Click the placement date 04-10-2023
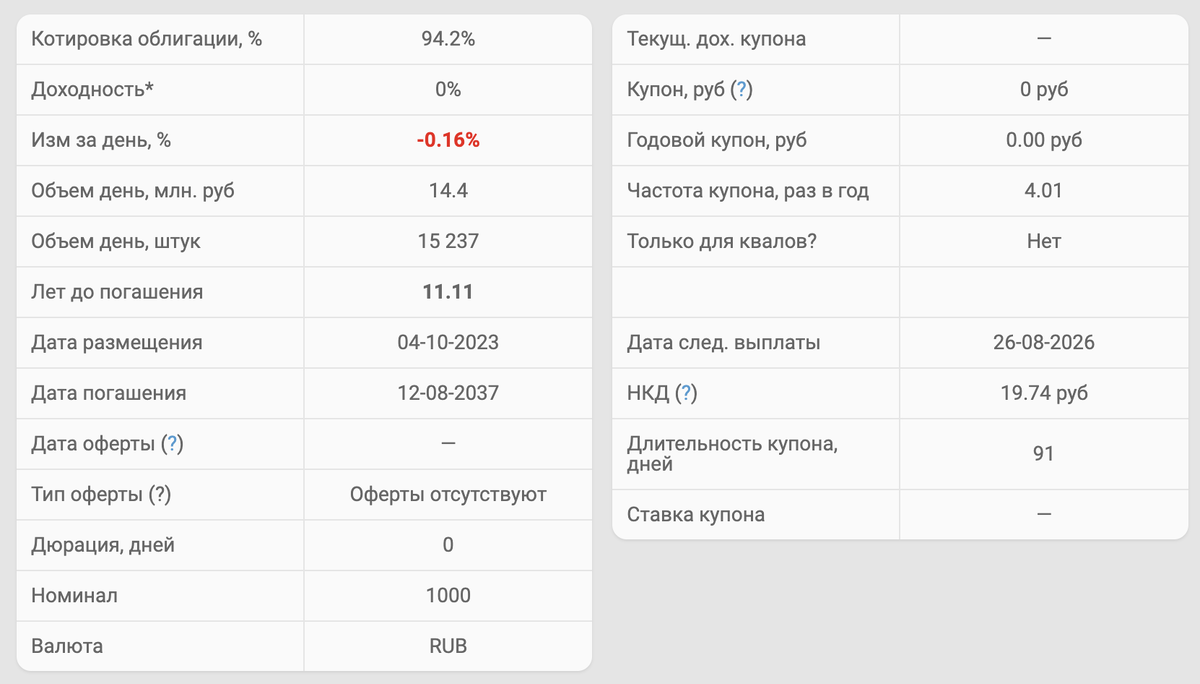The width and height of the screenshot is (1200, 684). click(x=448, y=343)
